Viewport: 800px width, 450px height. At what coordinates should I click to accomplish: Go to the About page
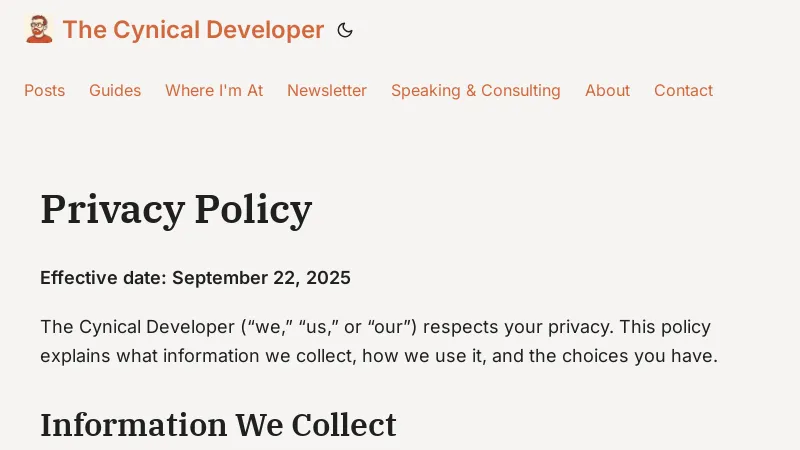tap(607, 90)
